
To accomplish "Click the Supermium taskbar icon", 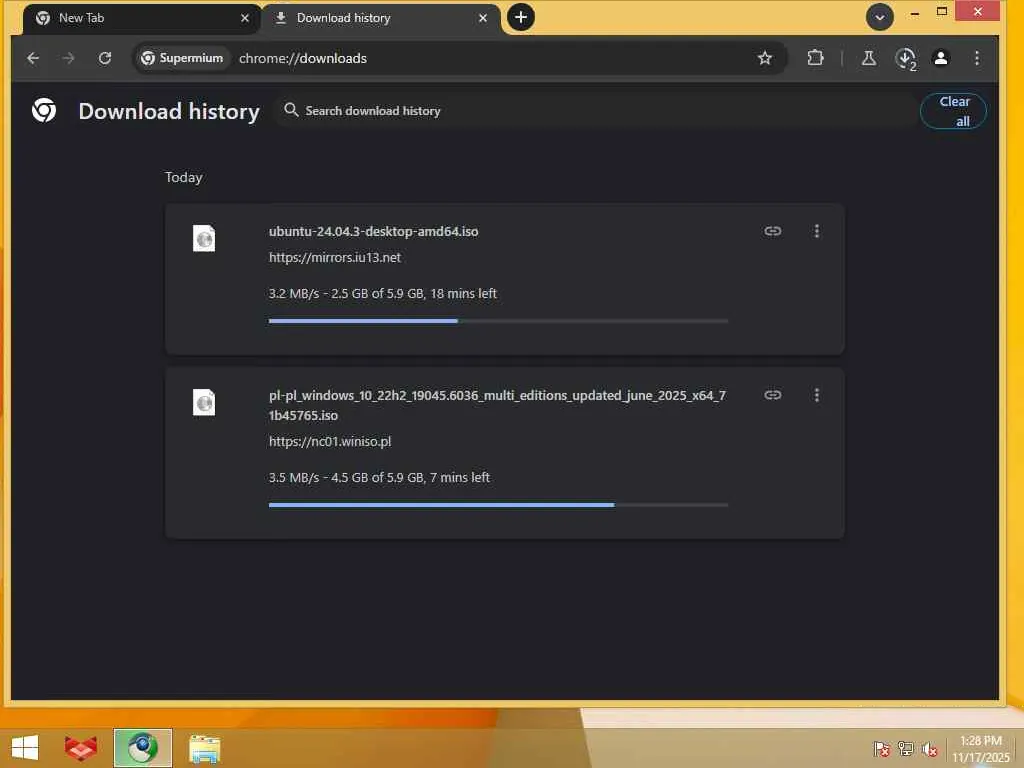I will click(142, 748).
